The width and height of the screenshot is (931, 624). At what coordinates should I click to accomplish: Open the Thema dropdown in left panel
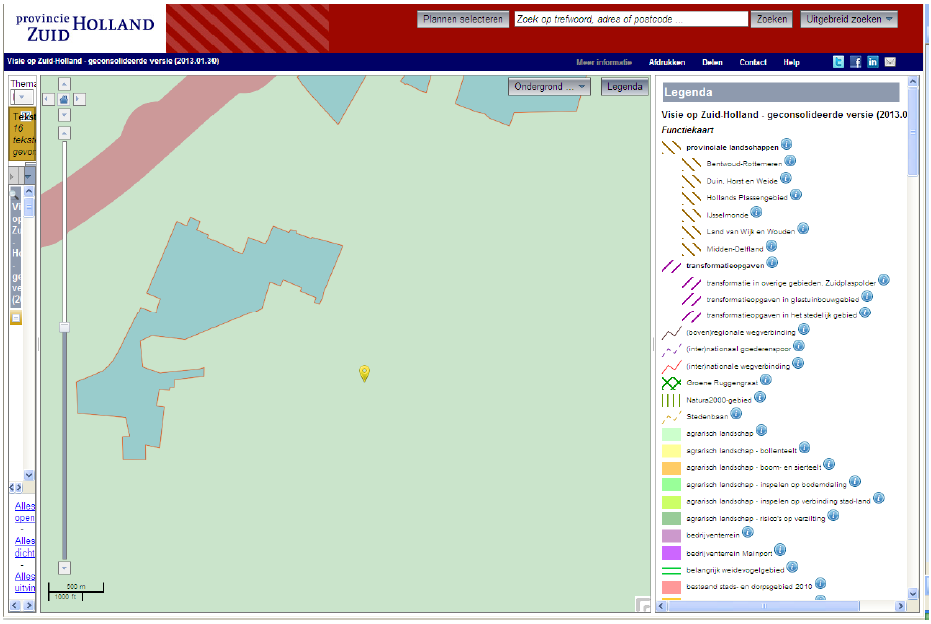click(23, 97)
